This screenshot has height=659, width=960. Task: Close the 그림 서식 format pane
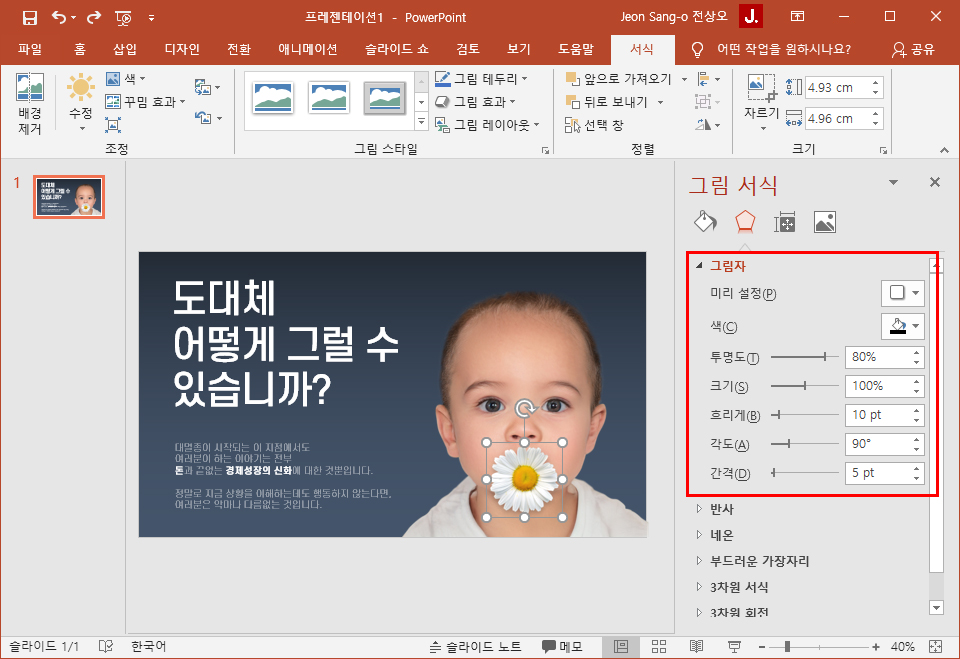pyautogui.click(x=934, y=182)
